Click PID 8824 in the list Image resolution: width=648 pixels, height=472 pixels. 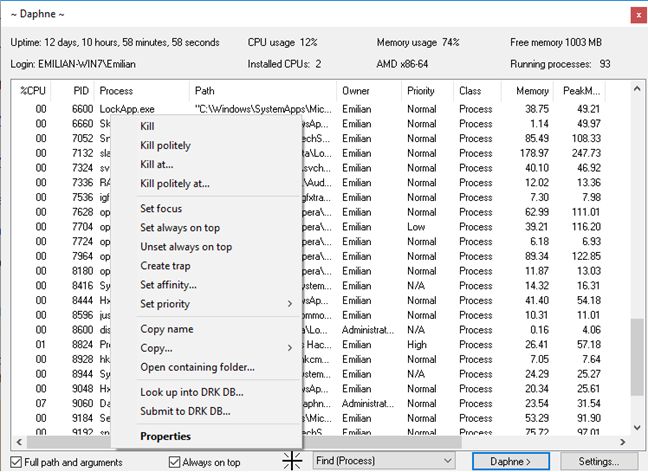point(83,345)
